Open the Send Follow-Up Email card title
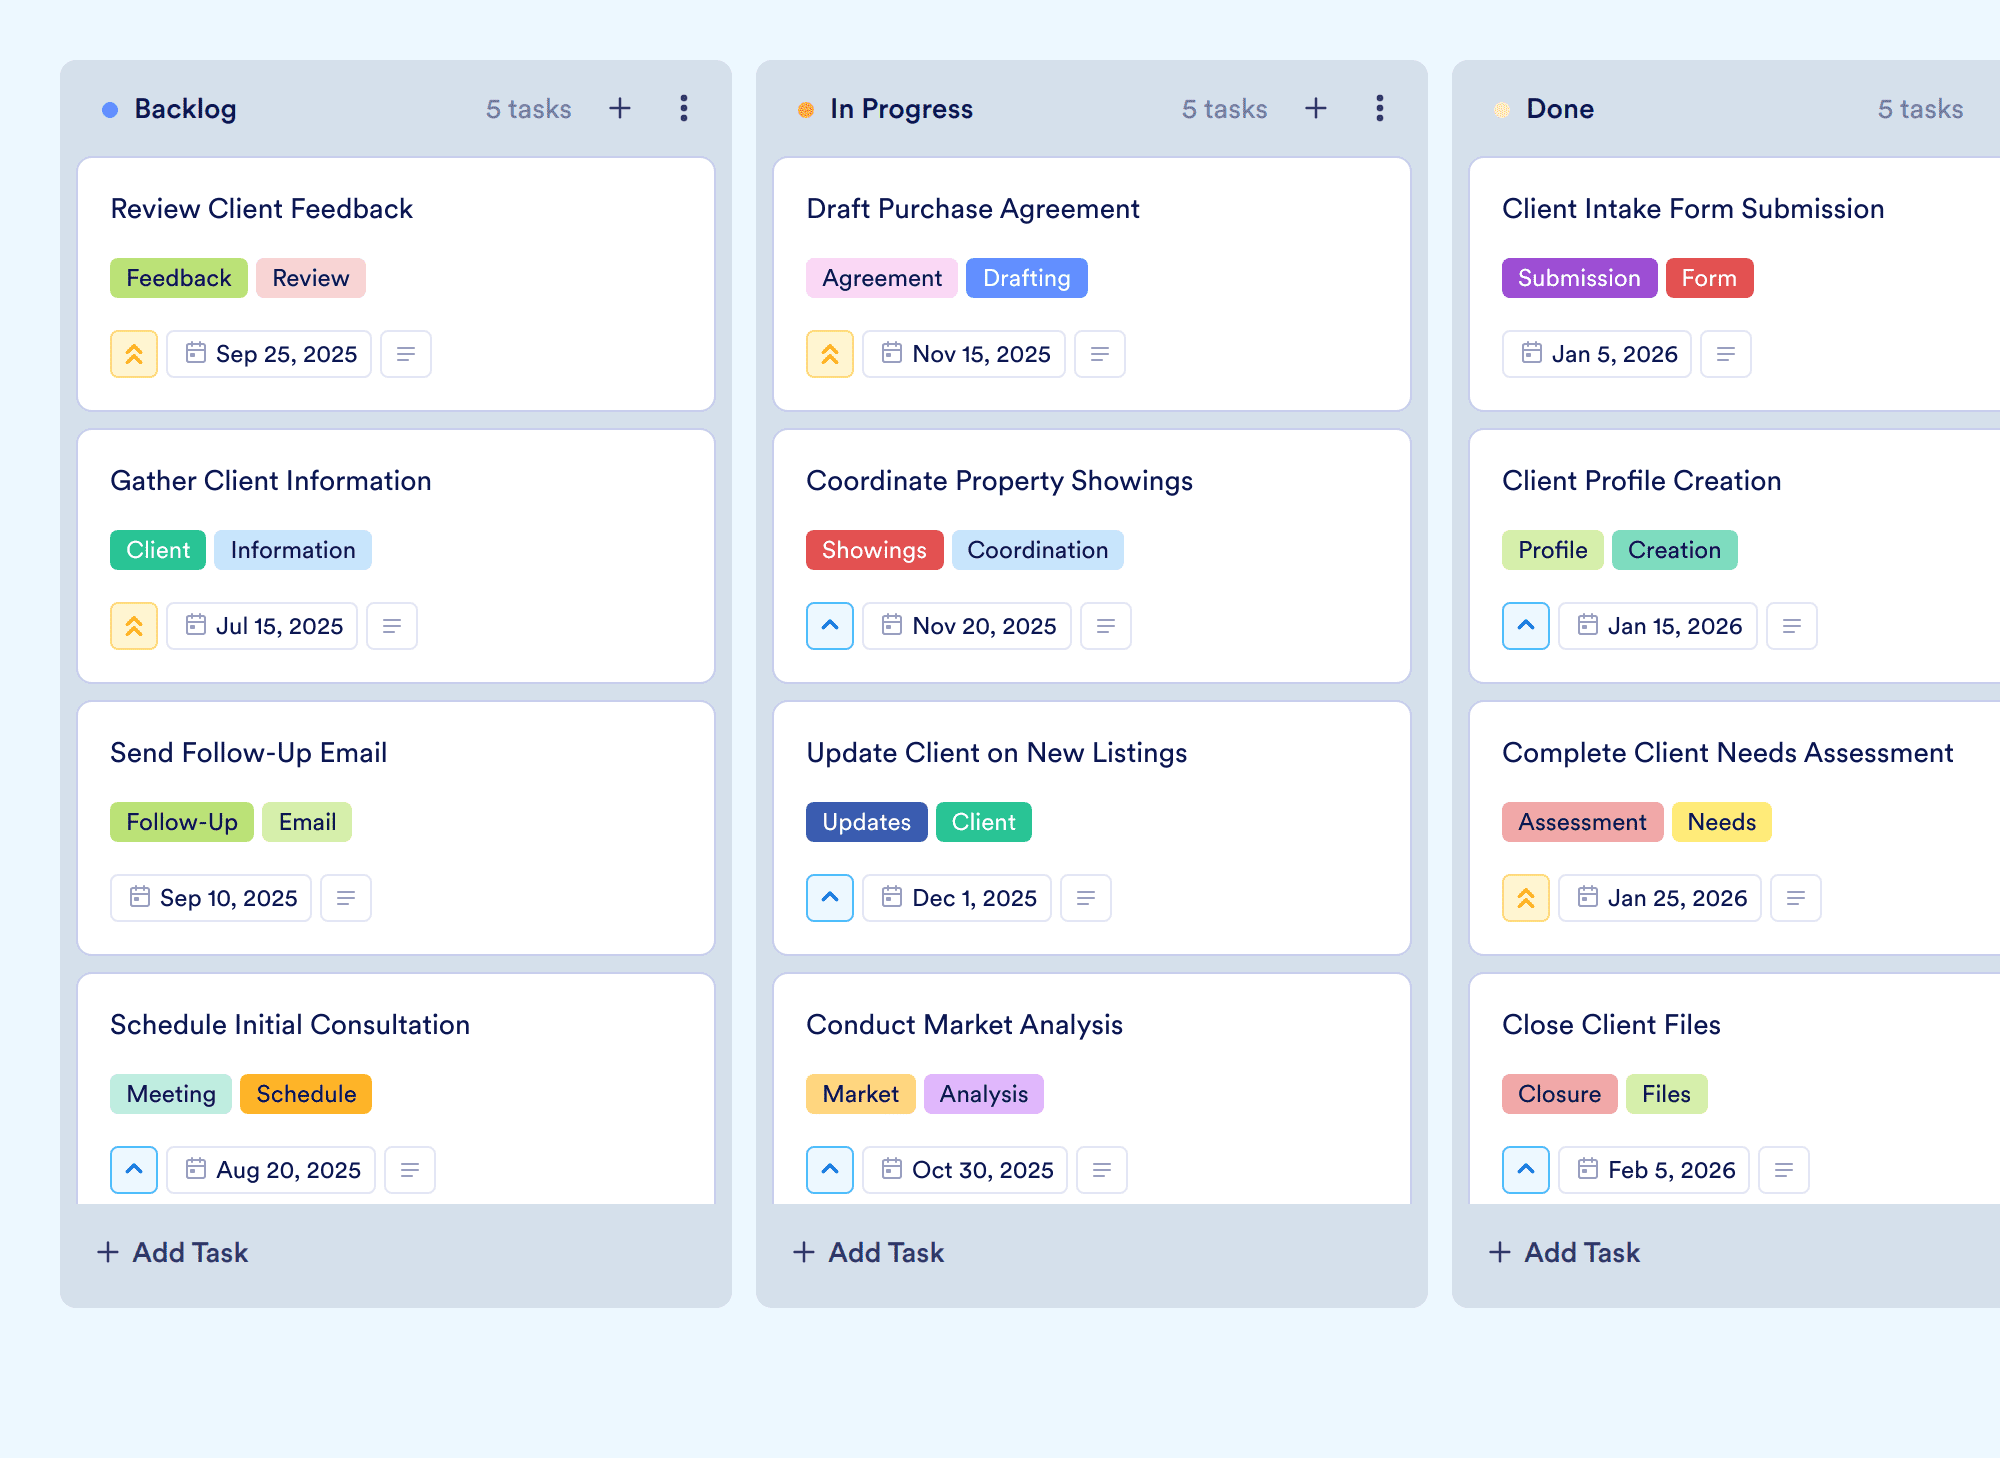 248,753
